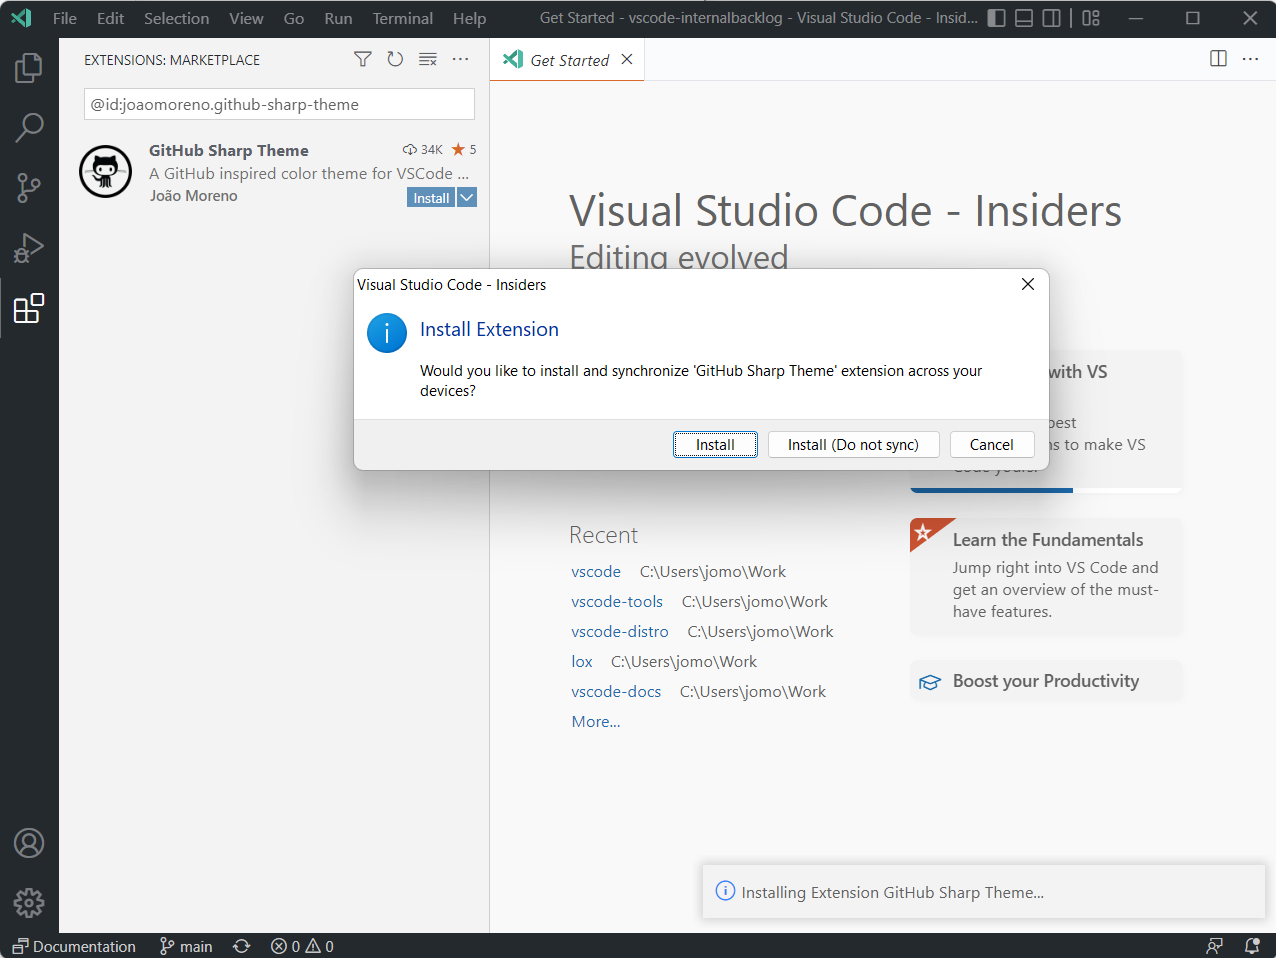Click the extension star rating

tap(464, 149)
